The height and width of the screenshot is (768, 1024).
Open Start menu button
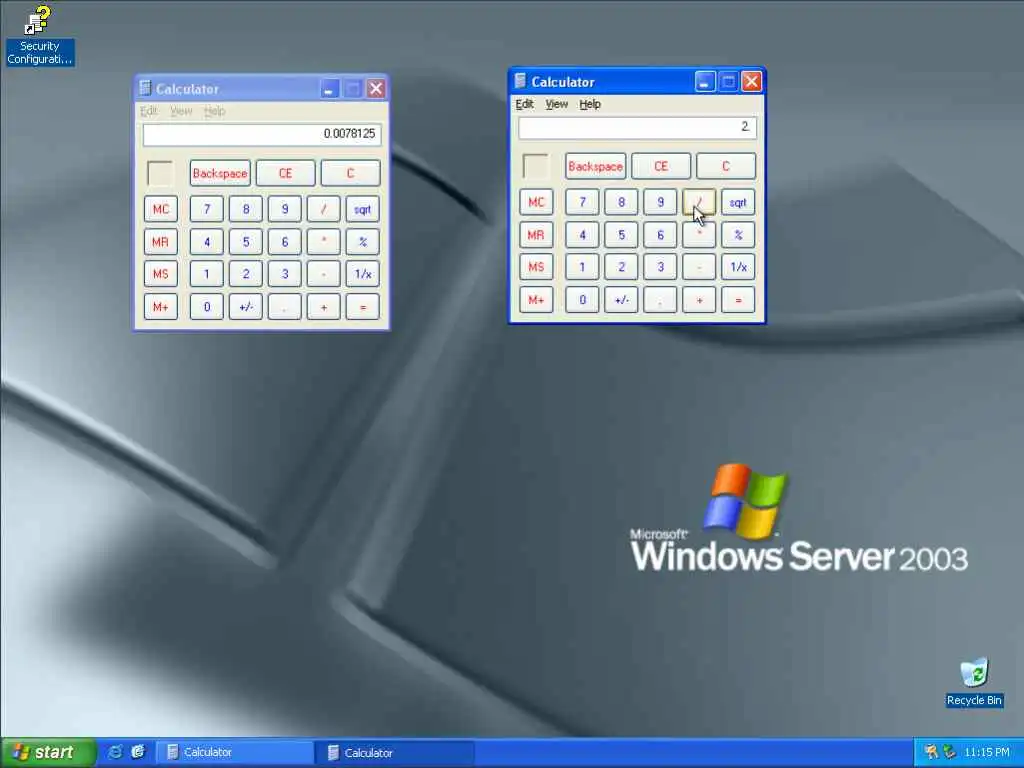(47, 752)
